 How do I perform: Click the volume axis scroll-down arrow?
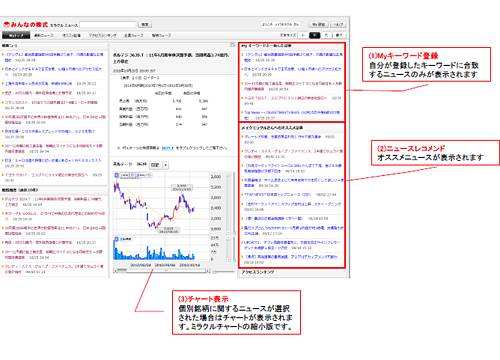pos(229,259)
